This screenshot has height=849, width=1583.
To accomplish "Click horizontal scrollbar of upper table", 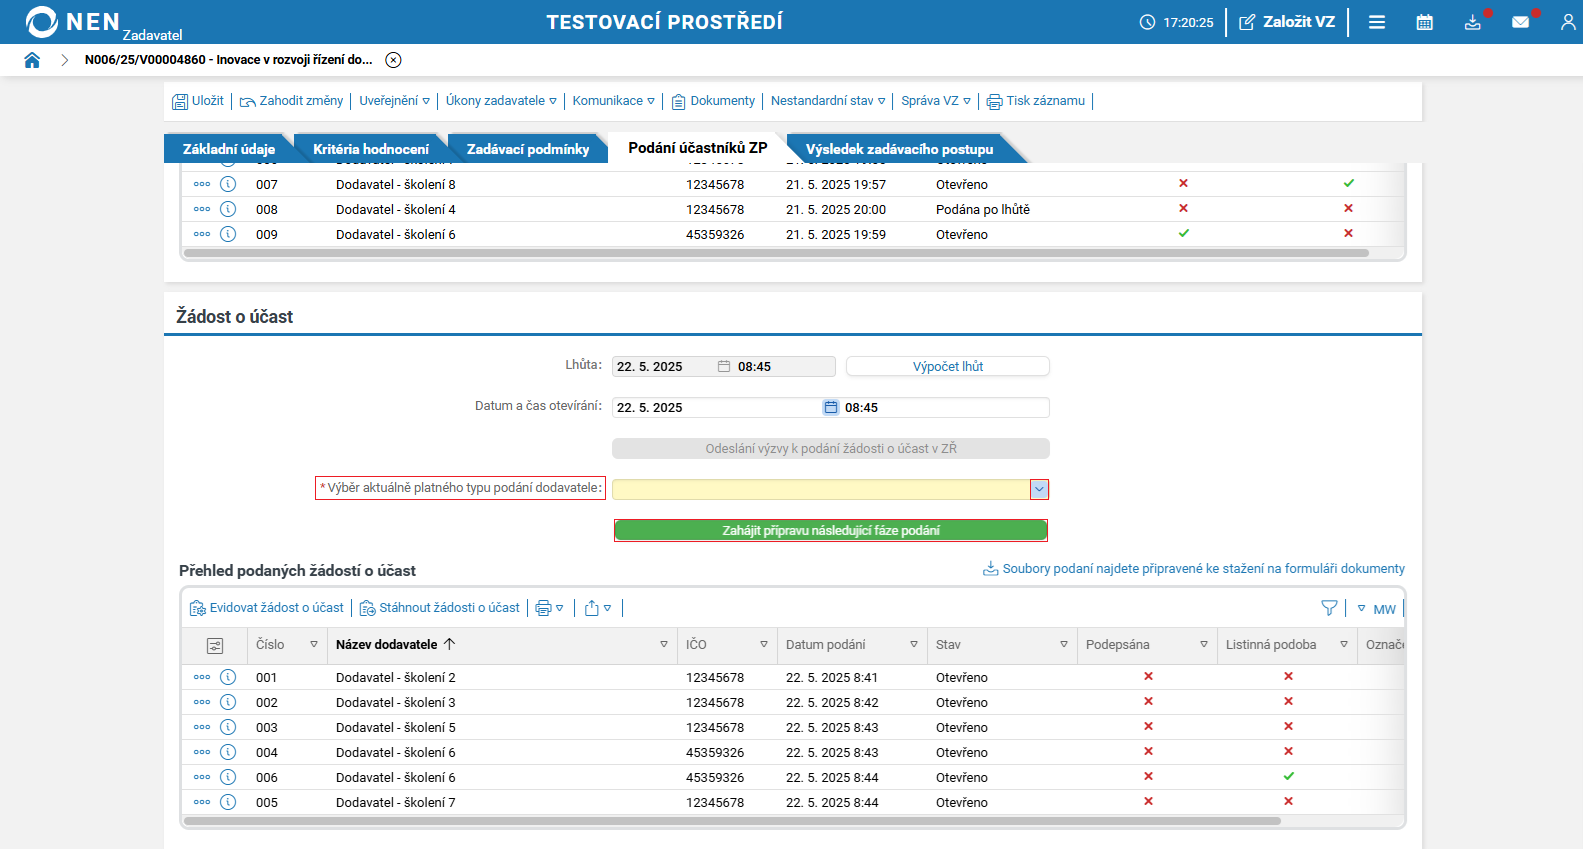I will (776, 253).
